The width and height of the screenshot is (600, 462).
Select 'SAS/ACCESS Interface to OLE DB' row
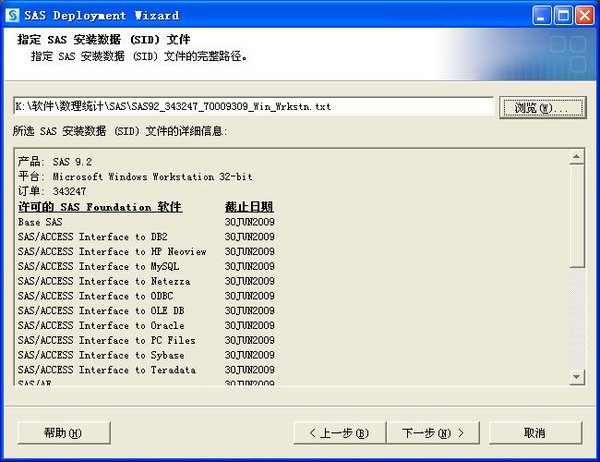pos(146,311)
